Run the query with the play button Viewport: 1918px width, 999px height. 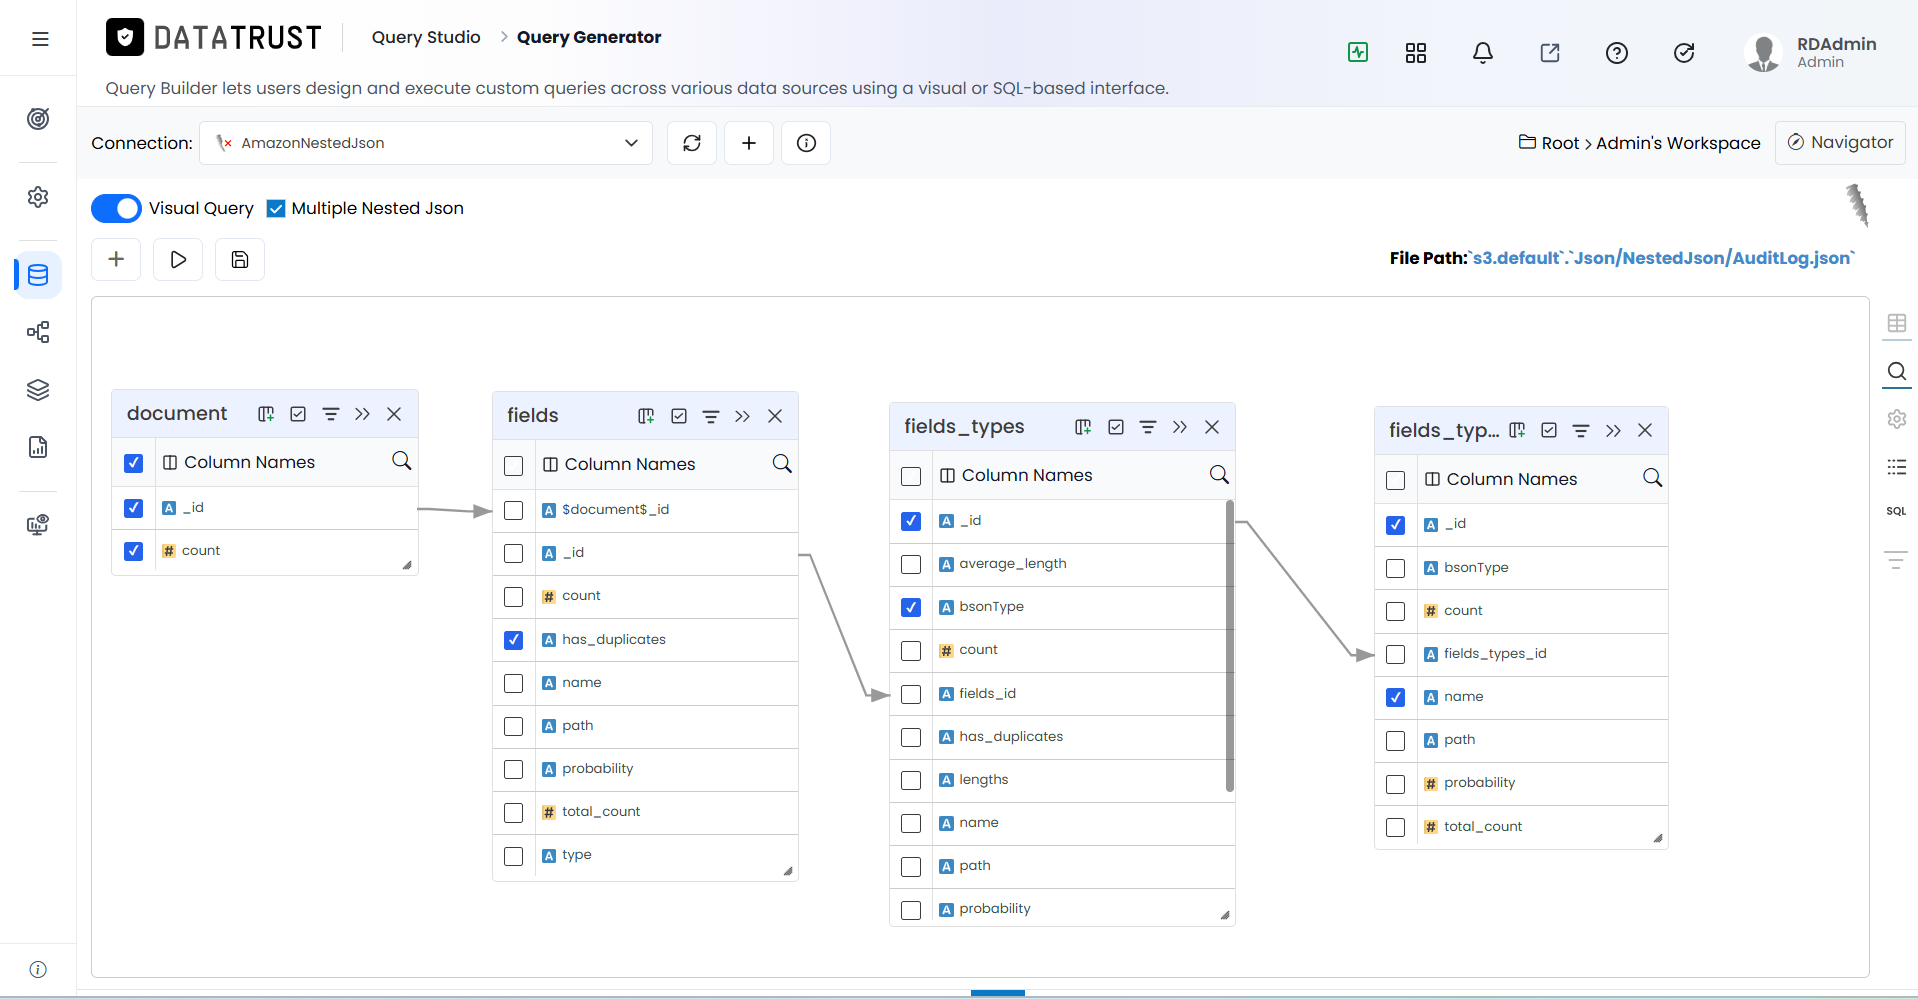[x=178, y=259]
